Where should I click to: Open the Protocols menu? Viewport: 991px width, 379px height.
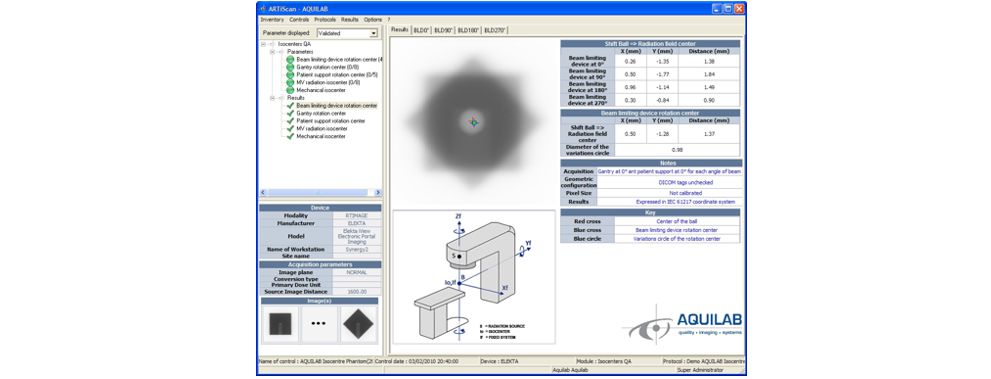[x=325, y=20]
